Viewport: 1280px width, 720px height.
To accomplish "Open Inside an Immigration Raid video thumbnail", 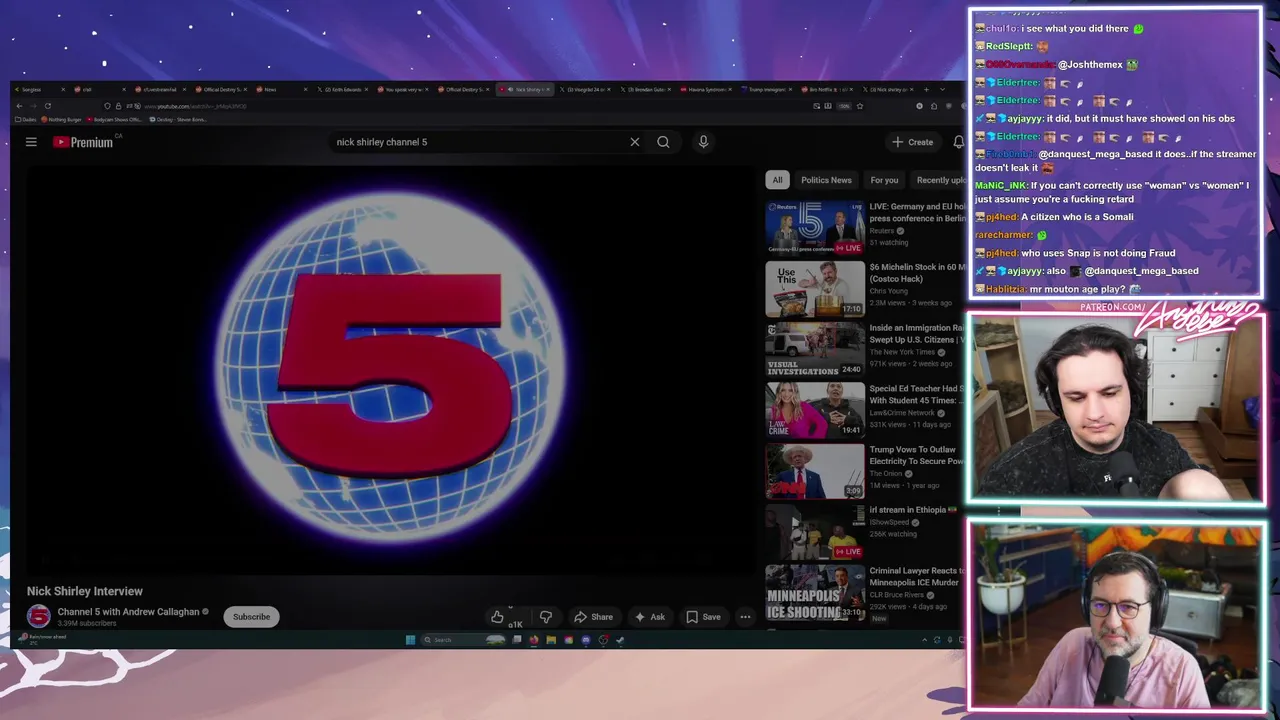I will tap(815, 349).
